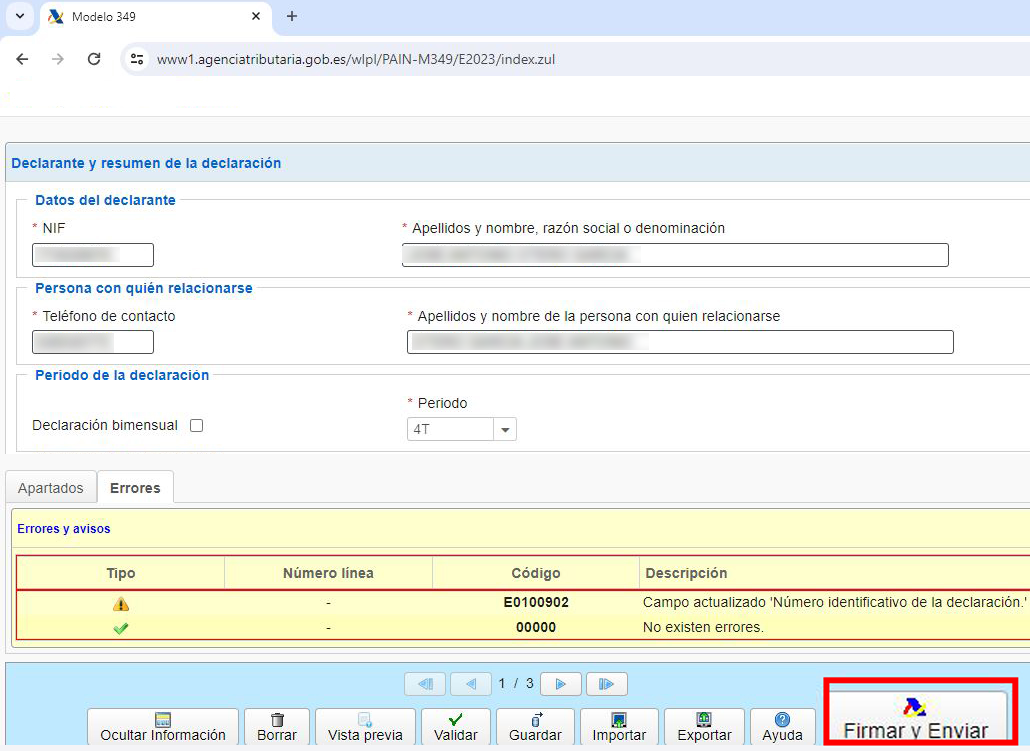Jump to the last page arrow
Image resolution: width=1030 pixels, height=751 pixels.
point(606,684)
